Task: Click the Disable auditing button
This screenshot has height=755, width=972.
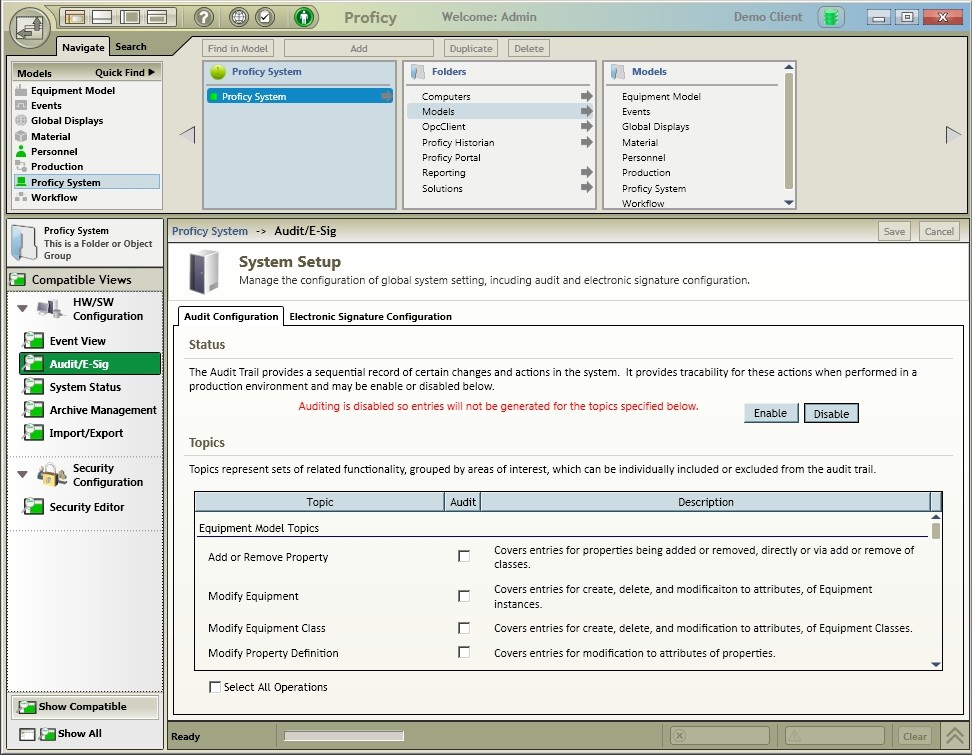Action: tap(831, 413)
